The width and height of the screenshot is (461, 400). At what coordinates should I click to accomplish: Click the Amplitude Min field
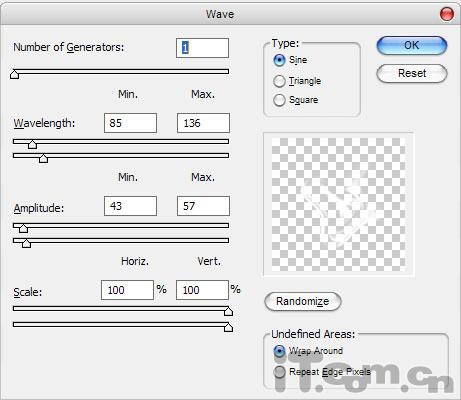(x=130, y=206)
